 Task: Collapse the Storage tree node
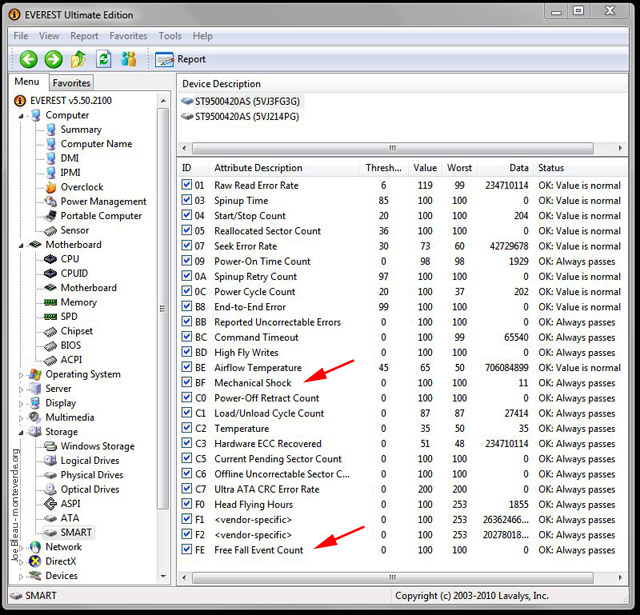[x=21, y=433]
